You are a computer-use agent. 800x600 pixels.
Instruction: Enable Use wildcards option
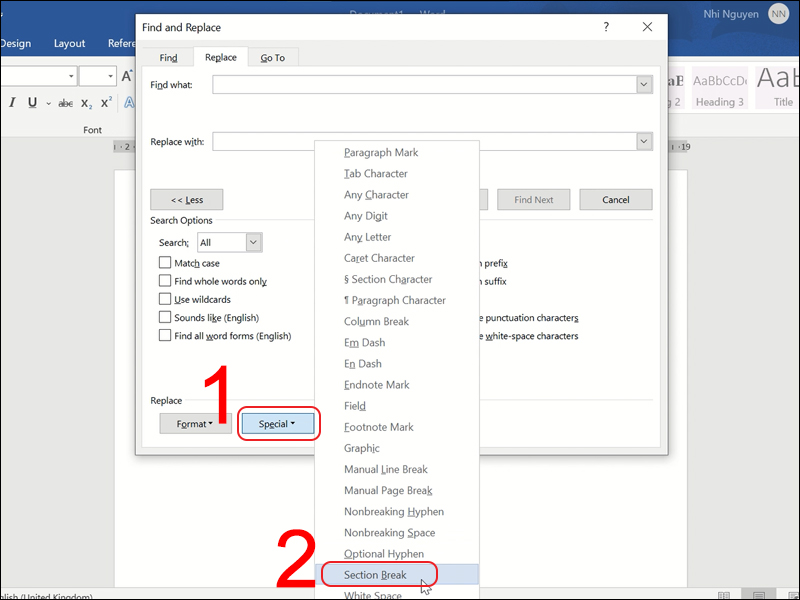[x=165, y=299]
